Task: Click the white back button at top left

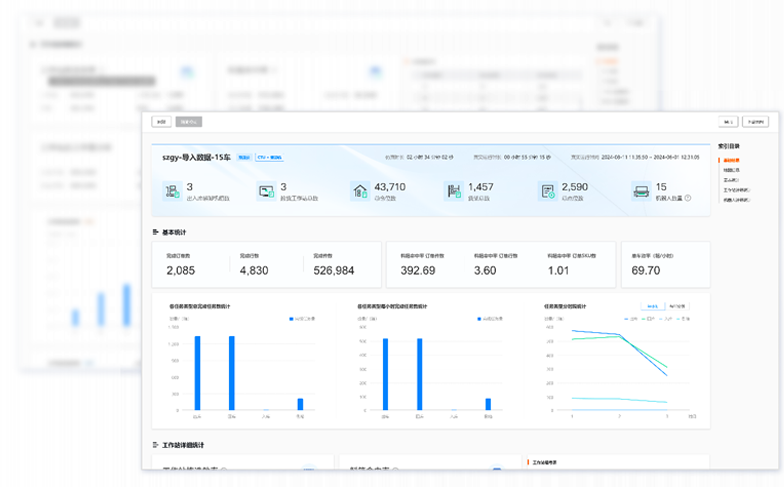Action: pyautogui.click(x=161, y=122)
